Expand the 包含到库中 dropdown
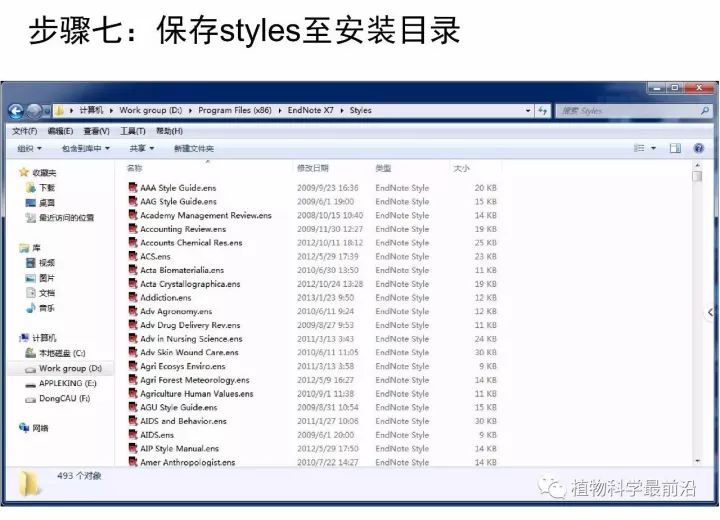This screenshot has width=720, height=520. [x=85, y=148]
